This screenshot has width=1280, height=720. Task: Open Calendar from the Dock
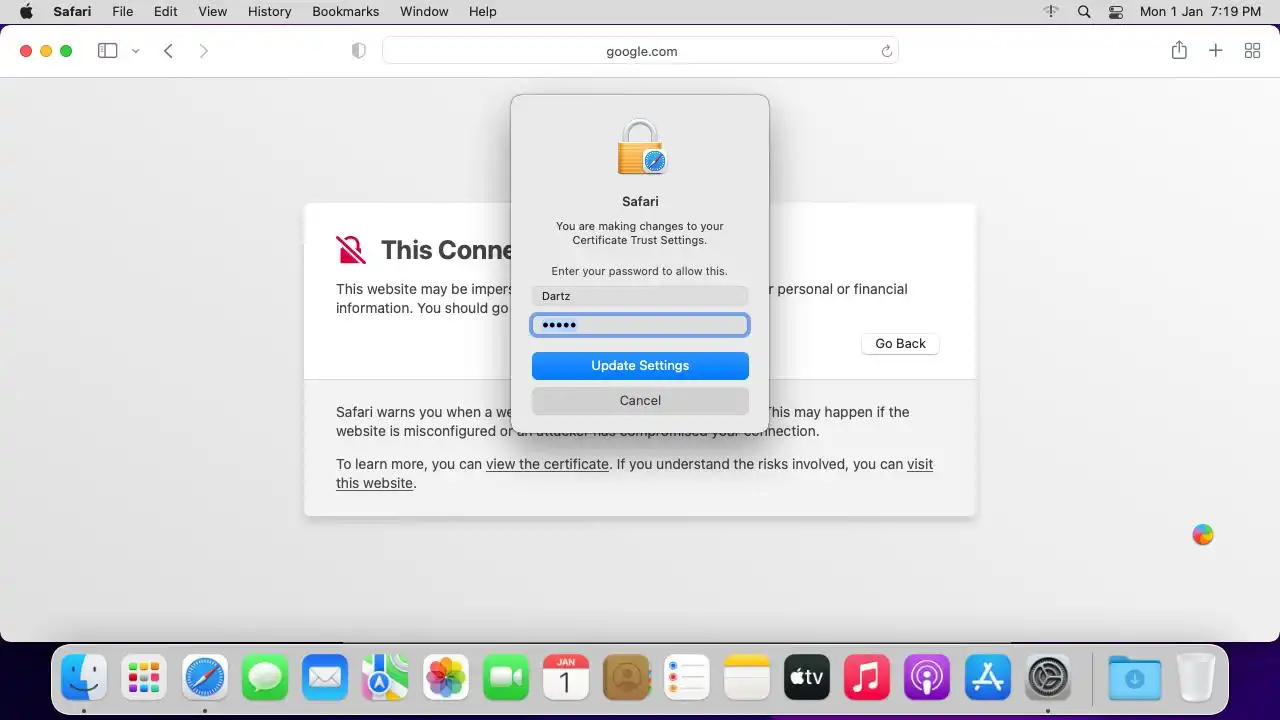(566, 678)
